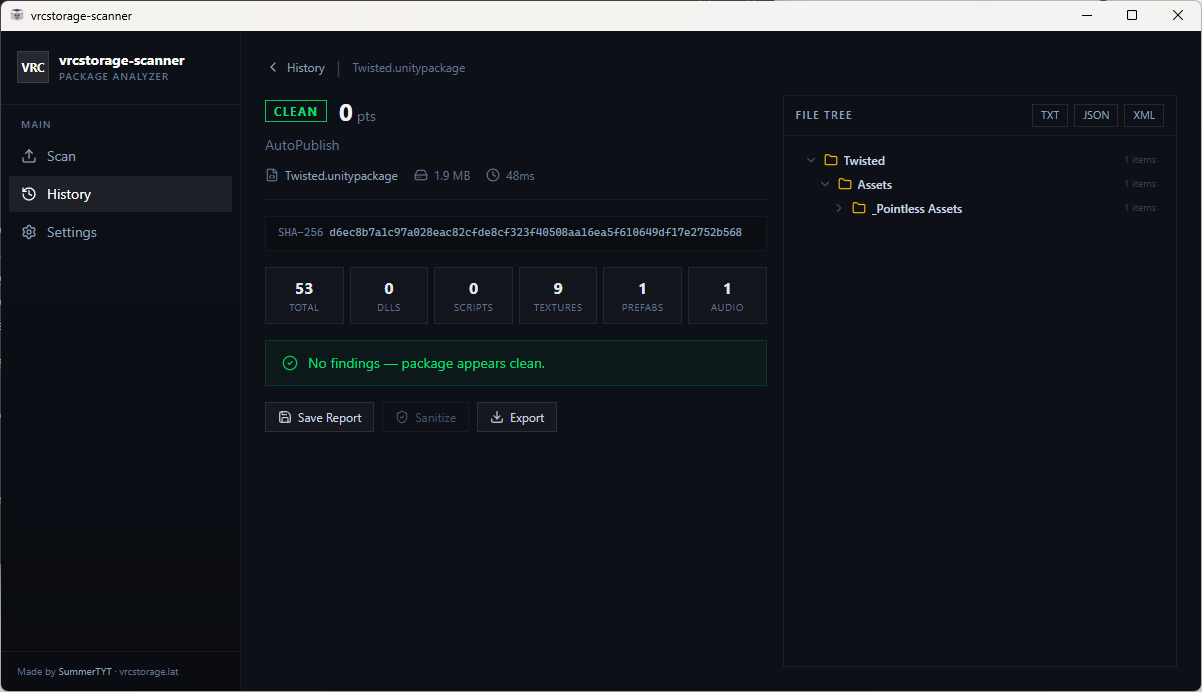Click the 53 Total stat card
Viewport: 1202px width, 692px height.
click(x=304, y=295)
